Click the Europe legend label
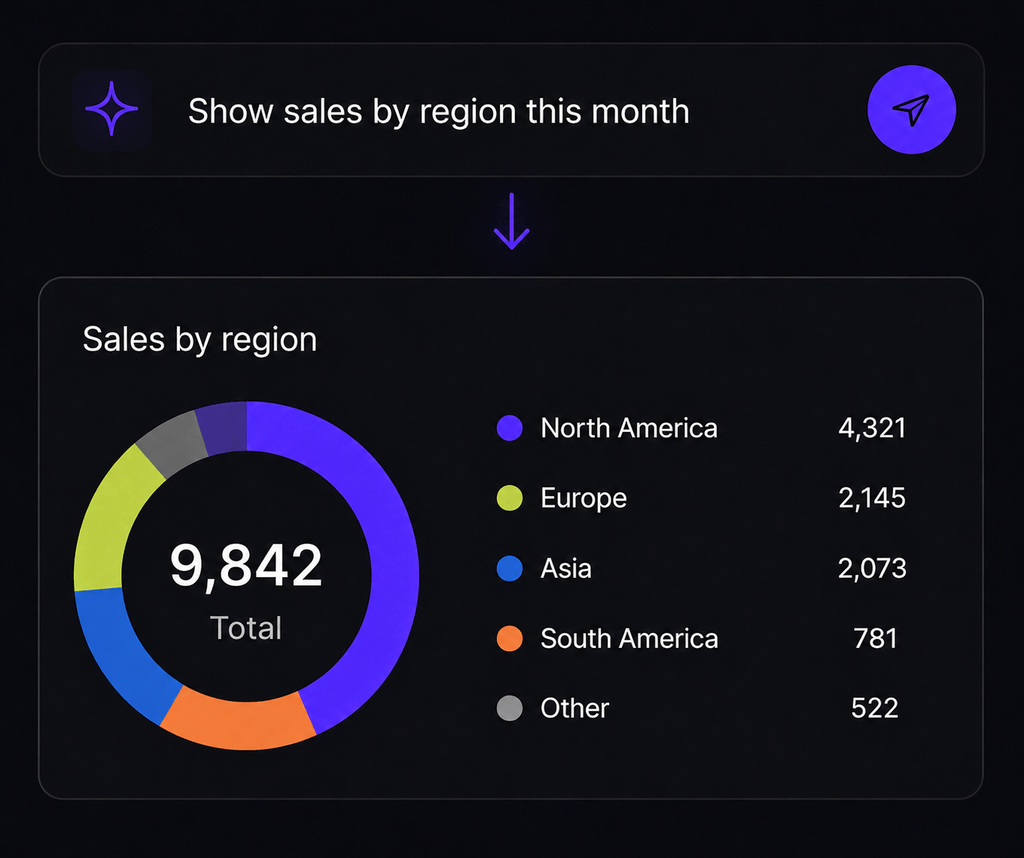This screenshot has width=1024, height=858. [x=583, y=498]
